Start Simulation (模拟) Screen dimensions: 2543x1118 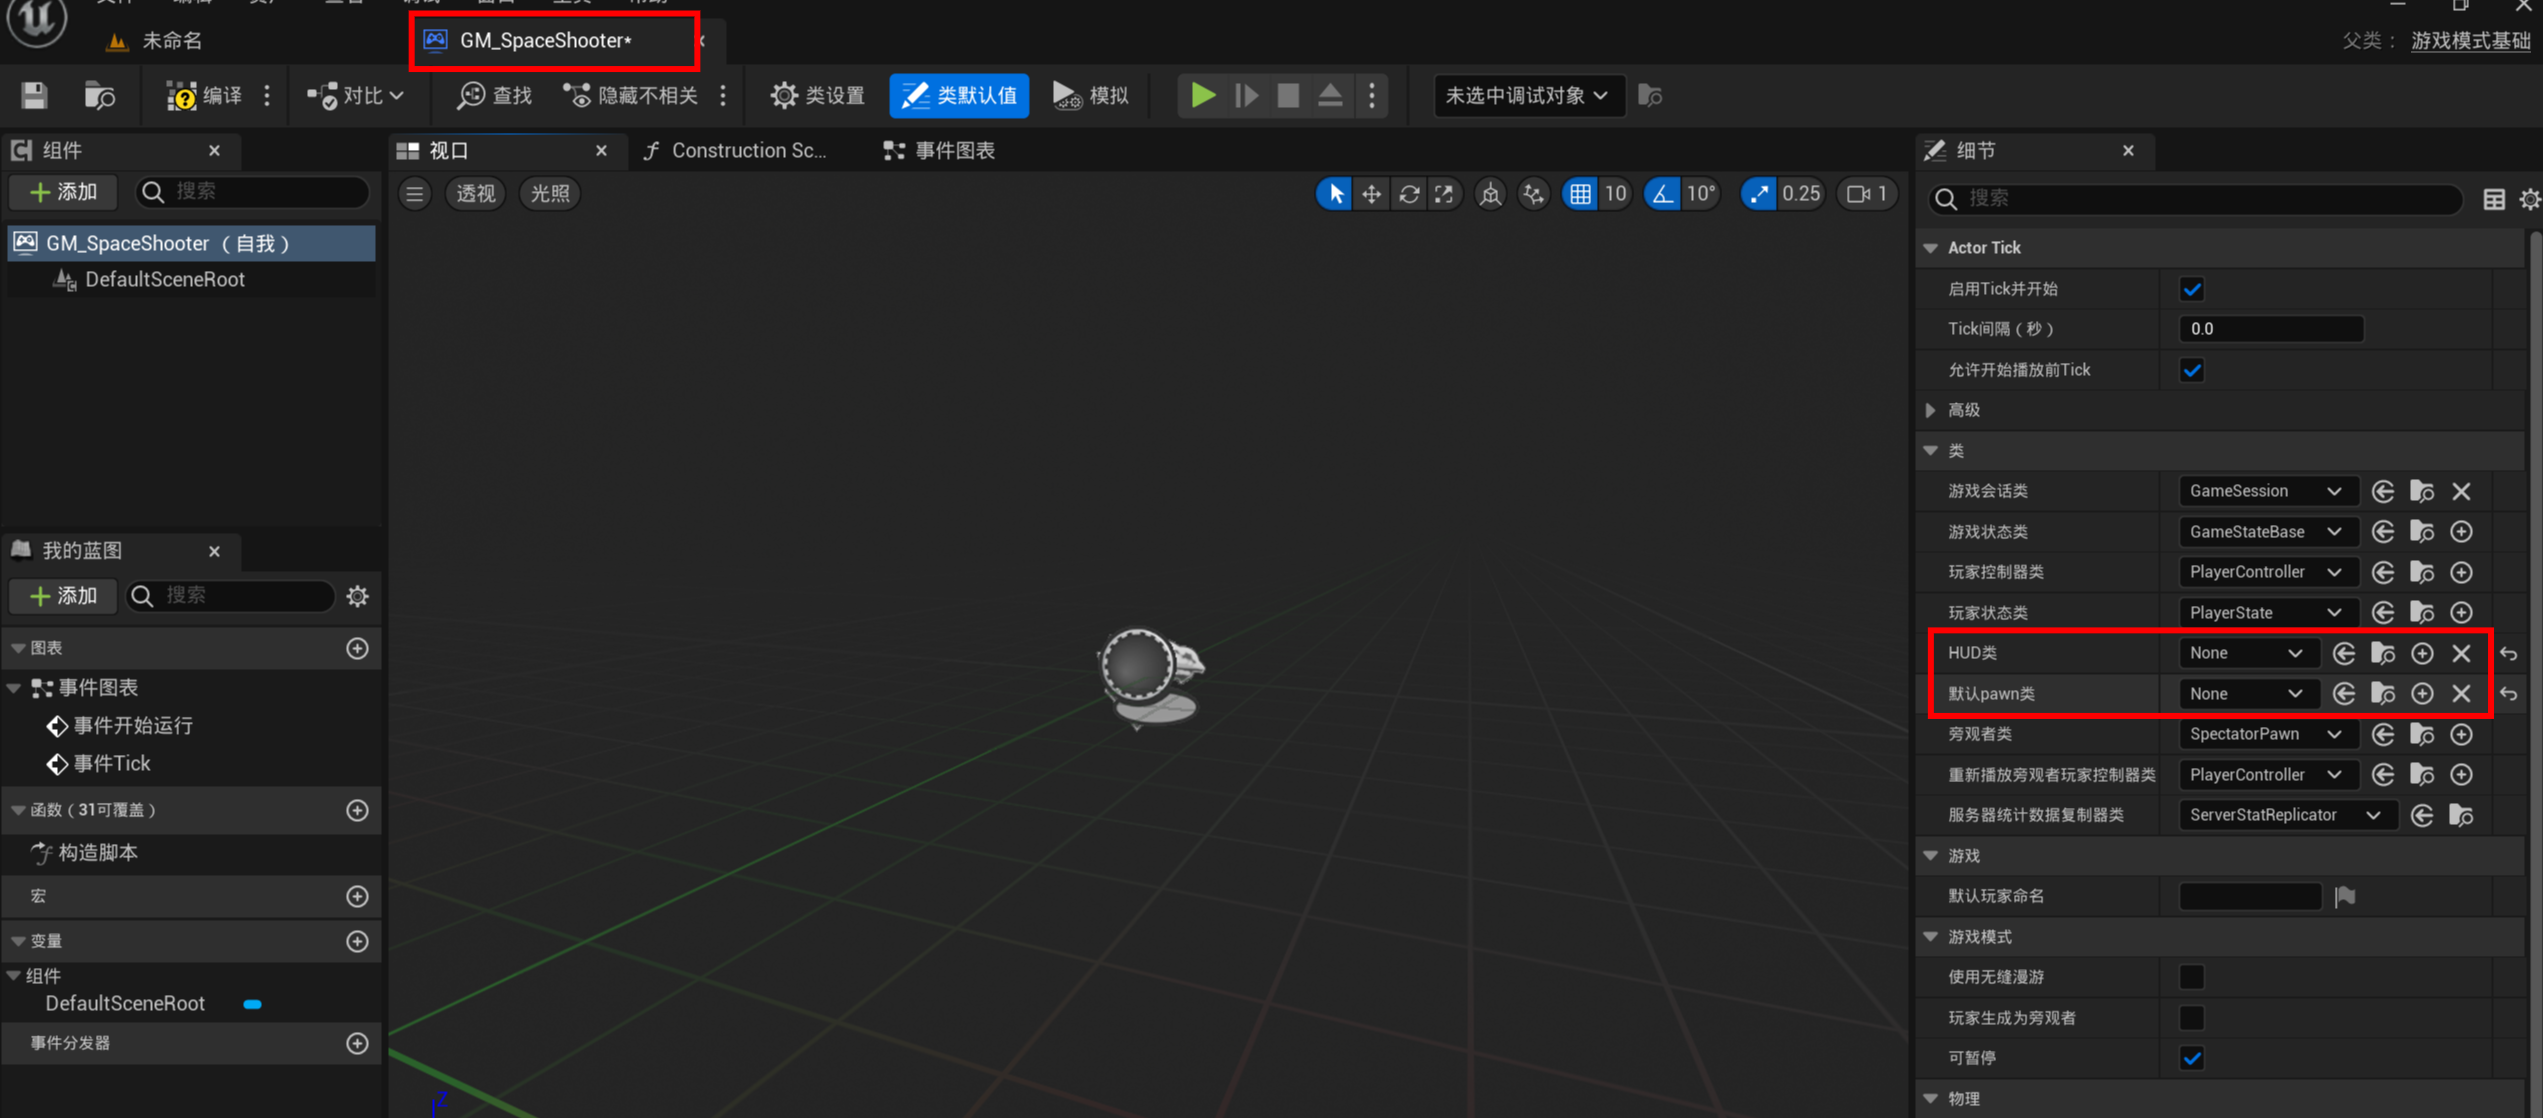[x=1091, y=95]
